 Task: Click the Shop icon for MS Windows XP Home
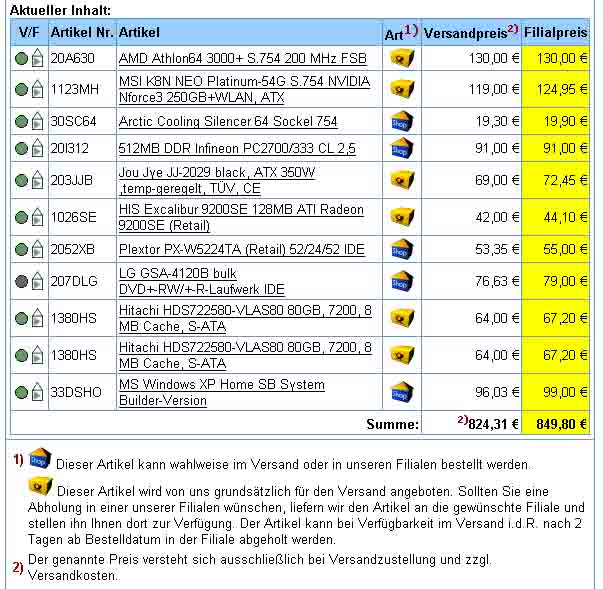401,392
